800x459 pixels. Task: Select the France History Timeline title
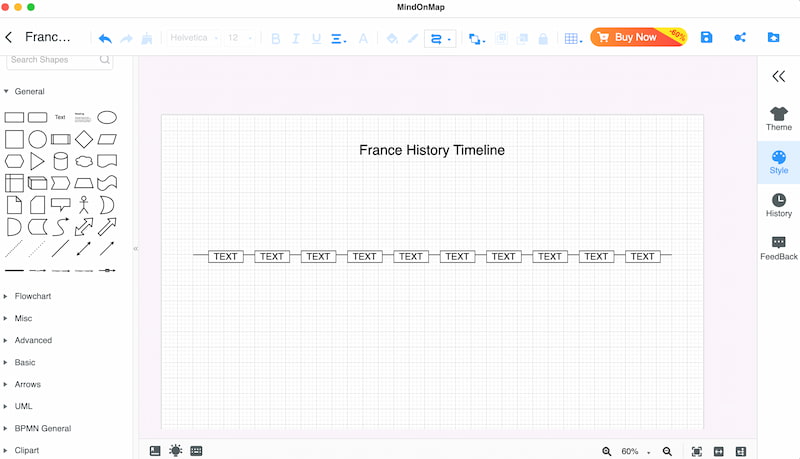(432, 150)
